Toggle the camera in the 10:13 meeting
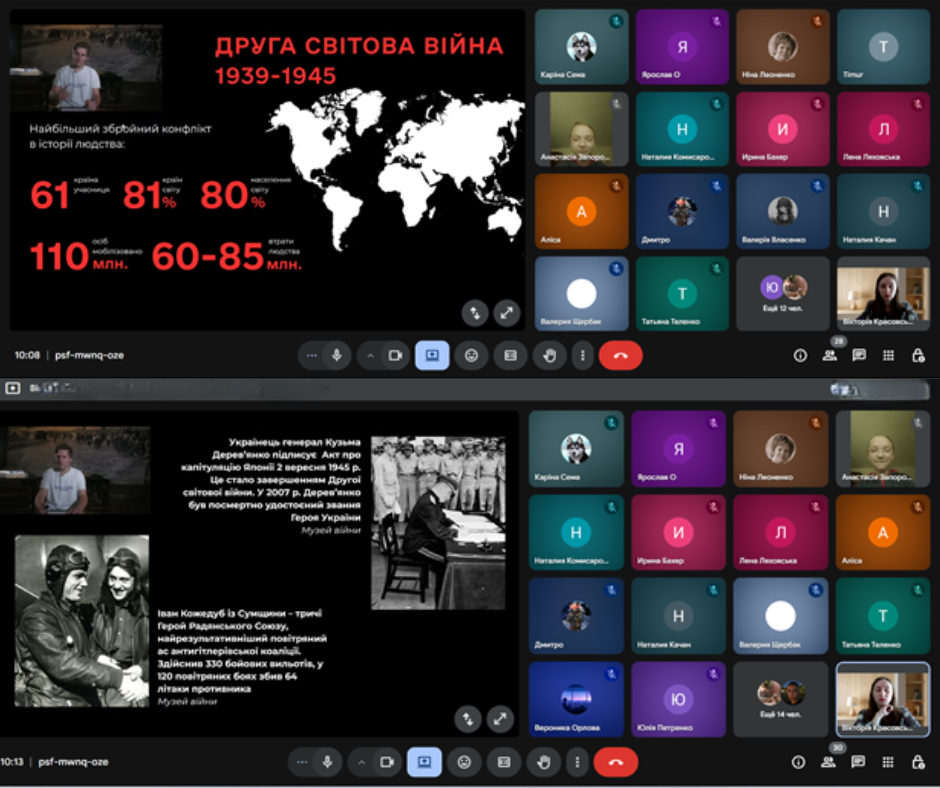This screenshot has width=940, height=788. click(387, 762)
